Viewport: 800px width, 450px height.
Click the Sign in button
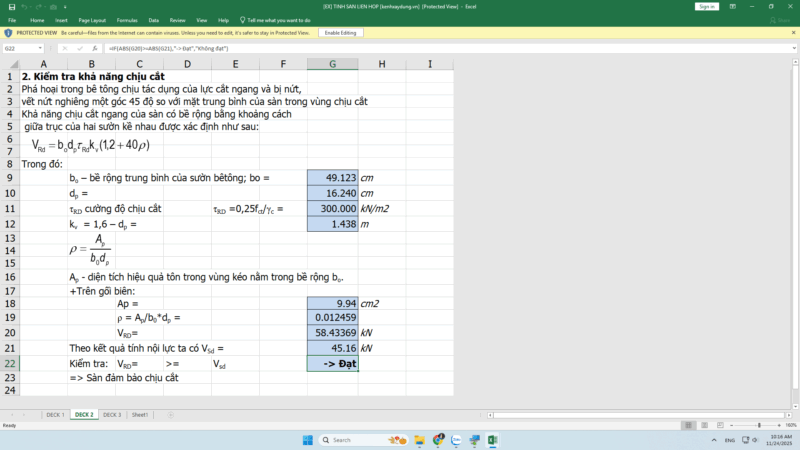click(x=707, y=6)
